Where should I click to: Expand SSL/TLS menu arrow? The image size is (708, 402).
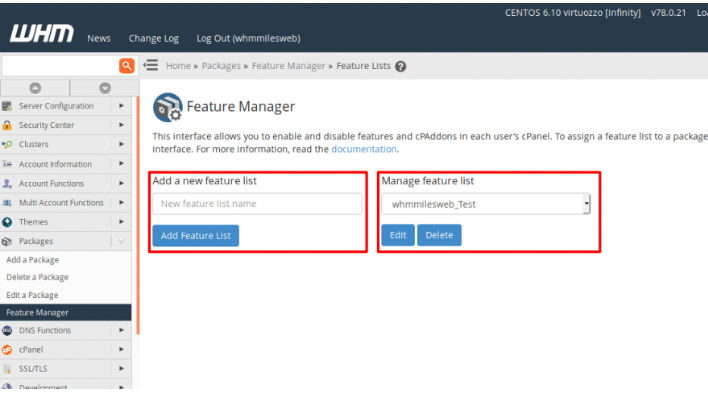click(x=121, y=369)
